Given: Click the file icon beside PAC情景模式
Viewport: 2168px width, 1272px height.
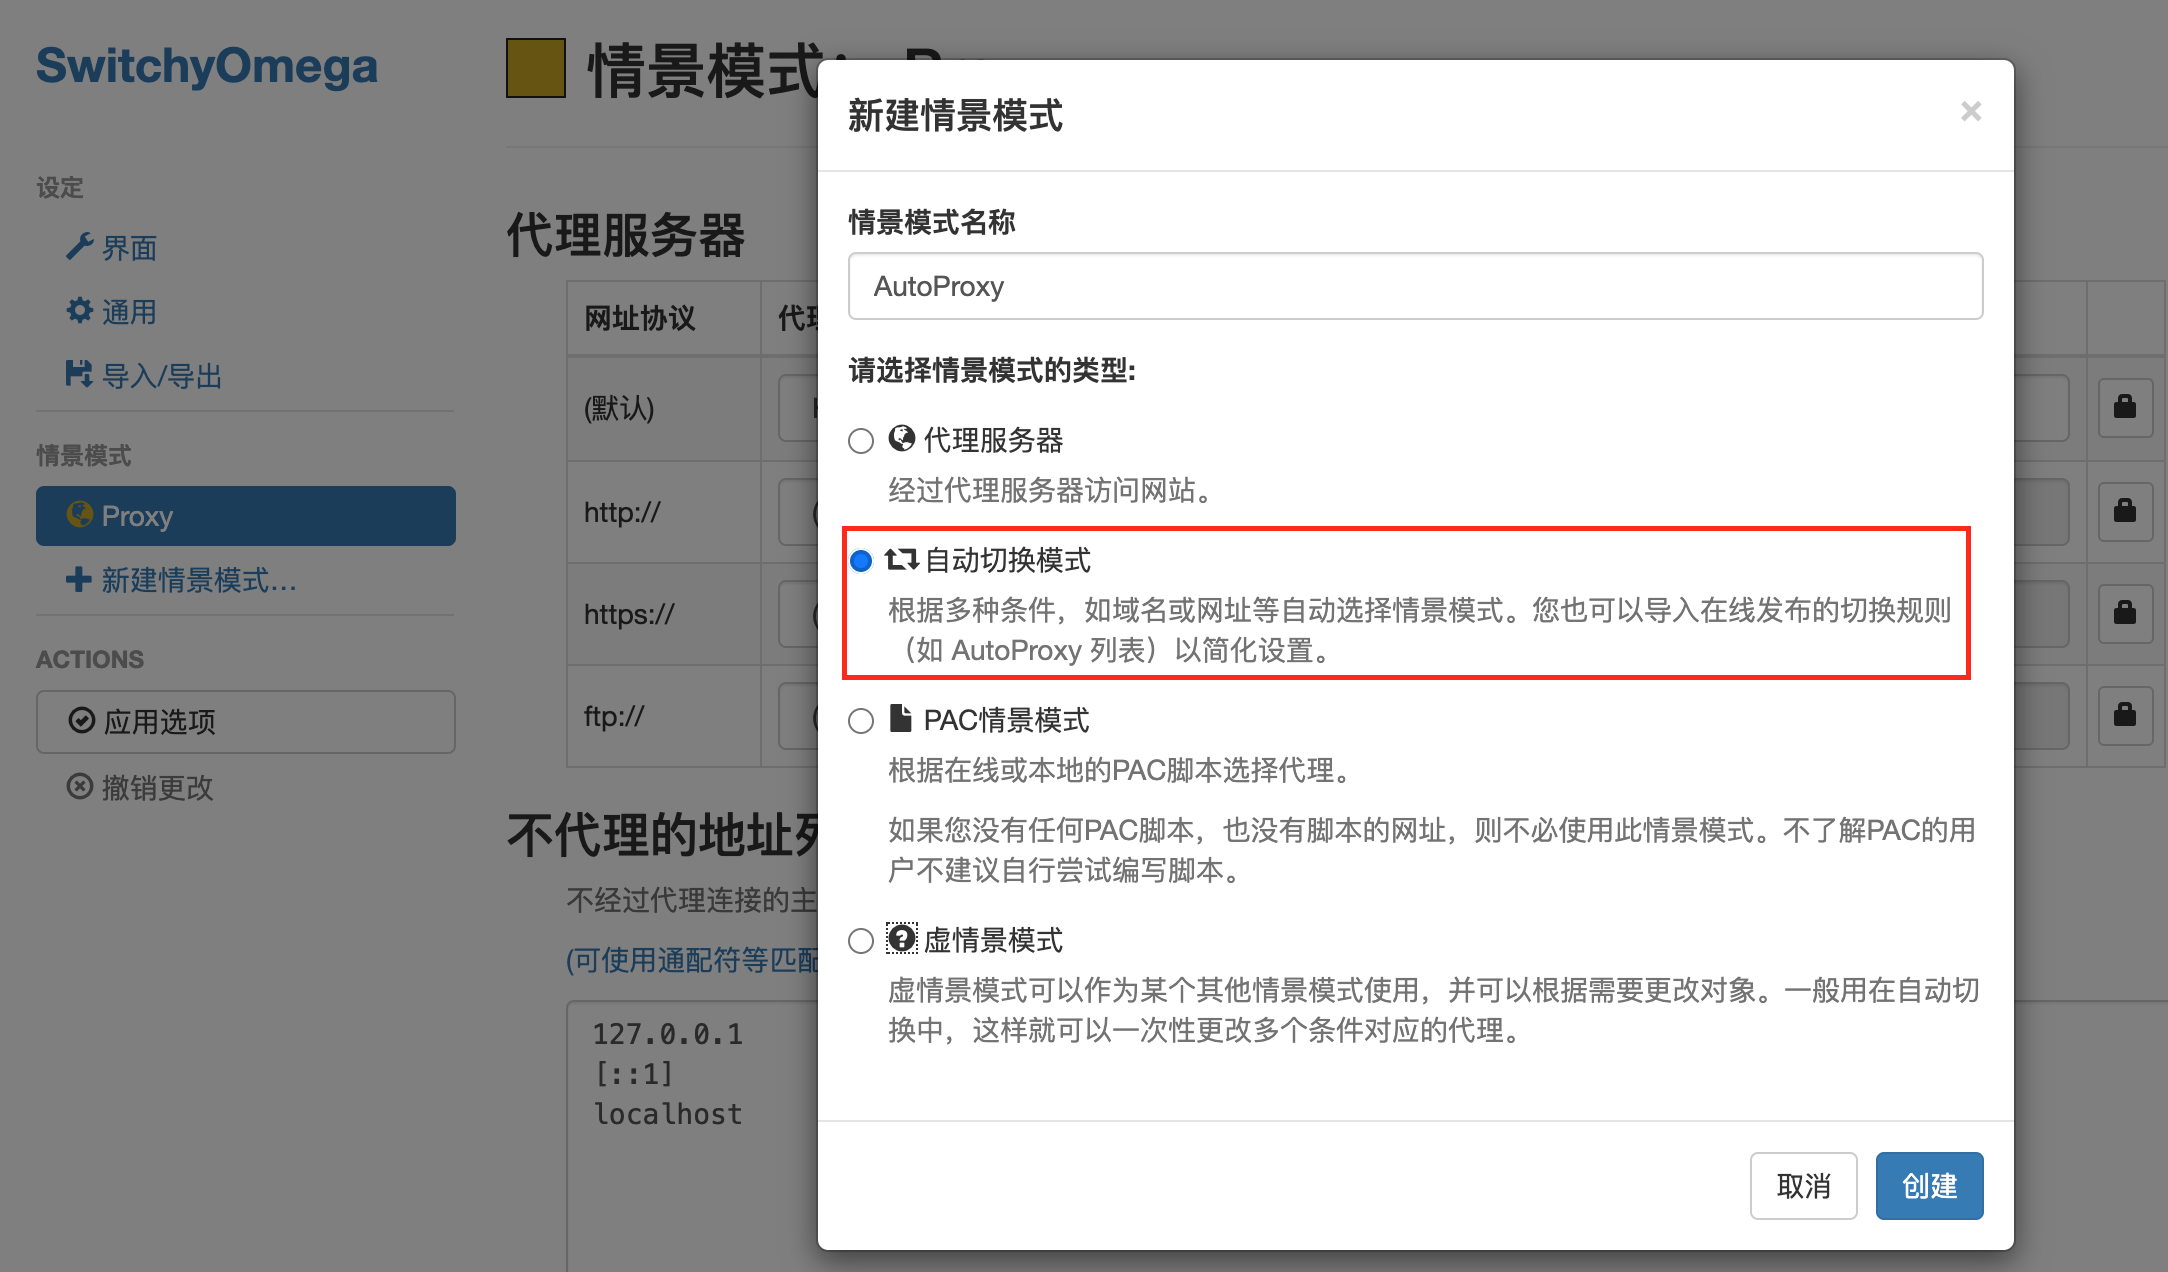Looking at the screenshot, I should pos(901,718).
